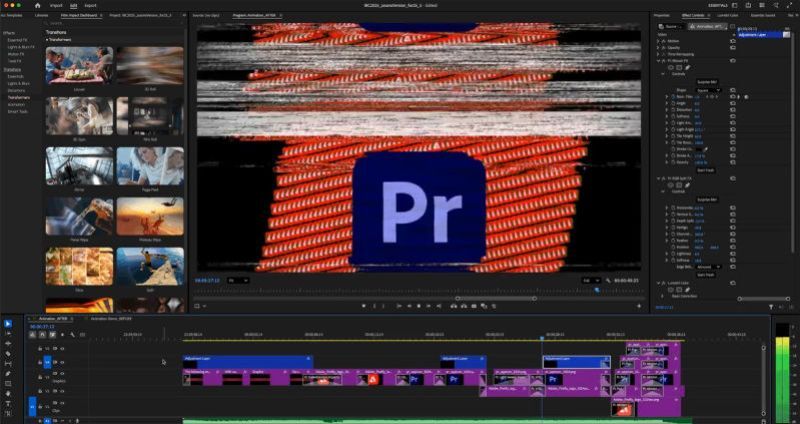Viewport: 800px width, 424px height.
Task: Switch to Animation Demo_BEFORE sequence tab
Action: point(111,318)
